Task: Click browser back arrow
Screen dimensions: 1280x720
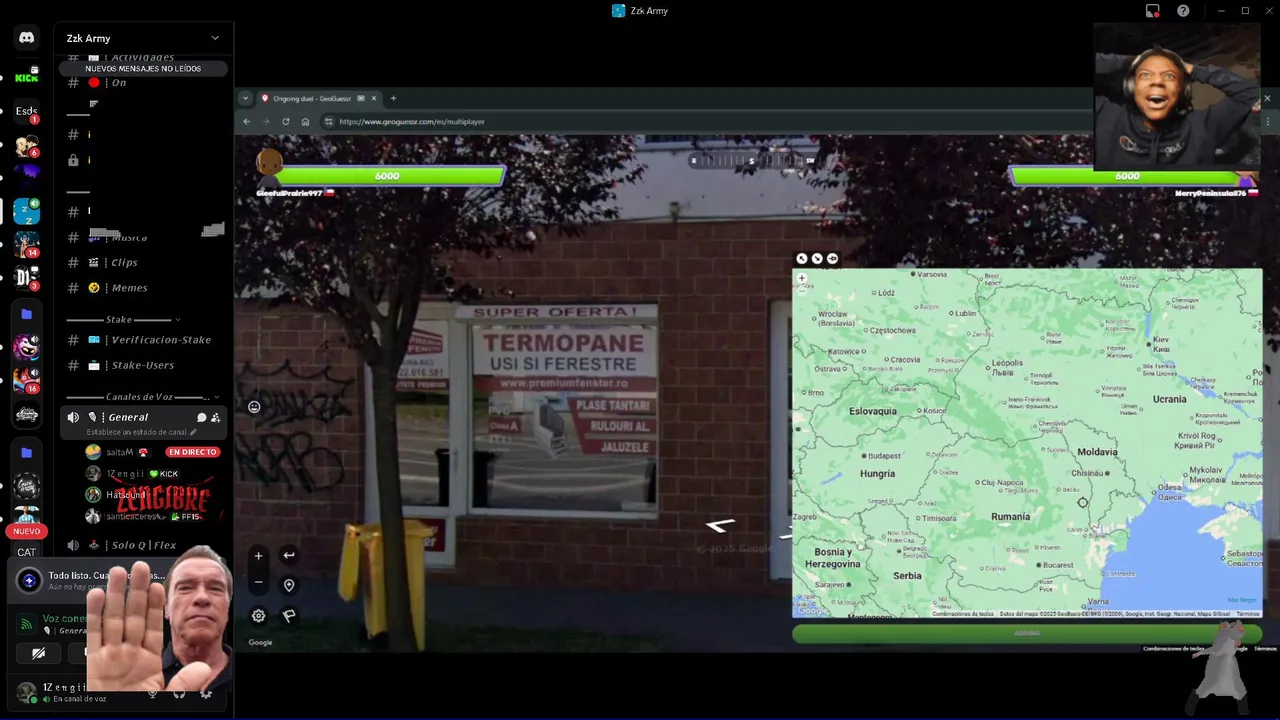Action: click(x=247, y=122)
